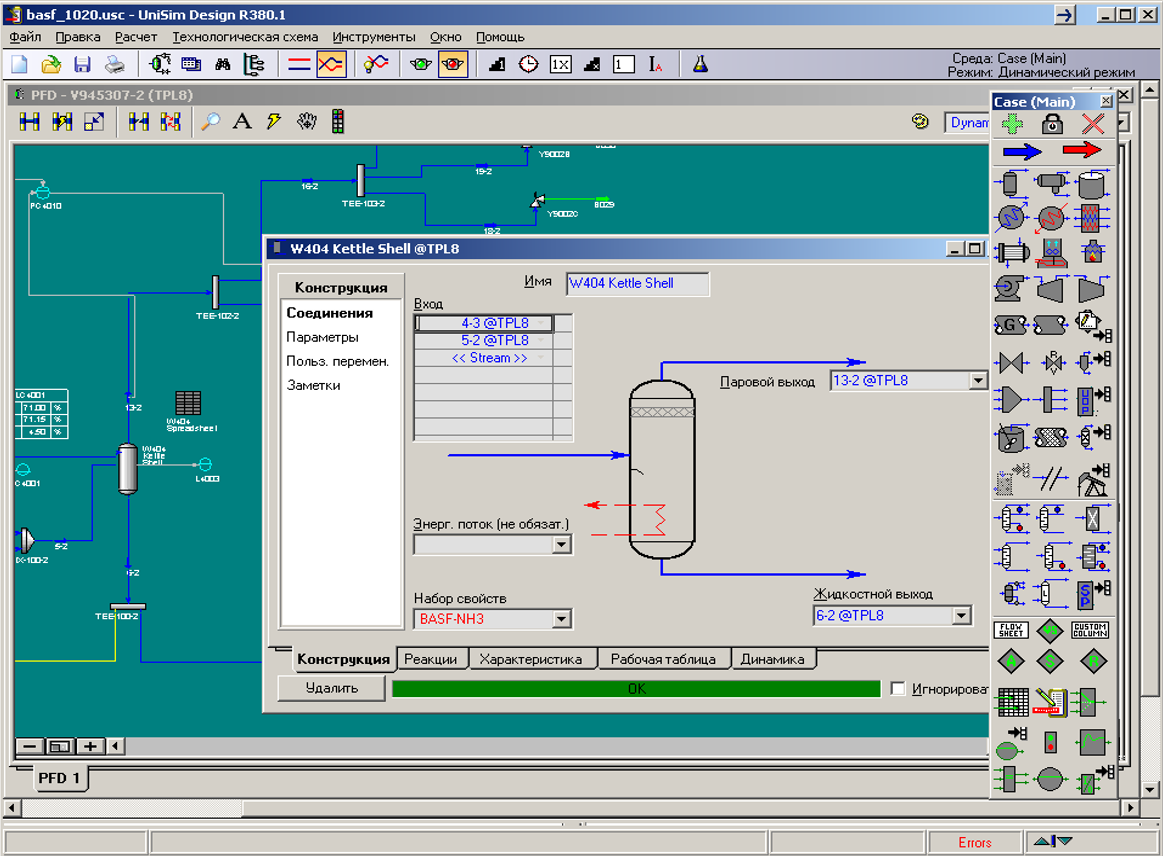Toggle the padlock icon in Case palette
The image size is (1163, 856).
click(1052, 124)
